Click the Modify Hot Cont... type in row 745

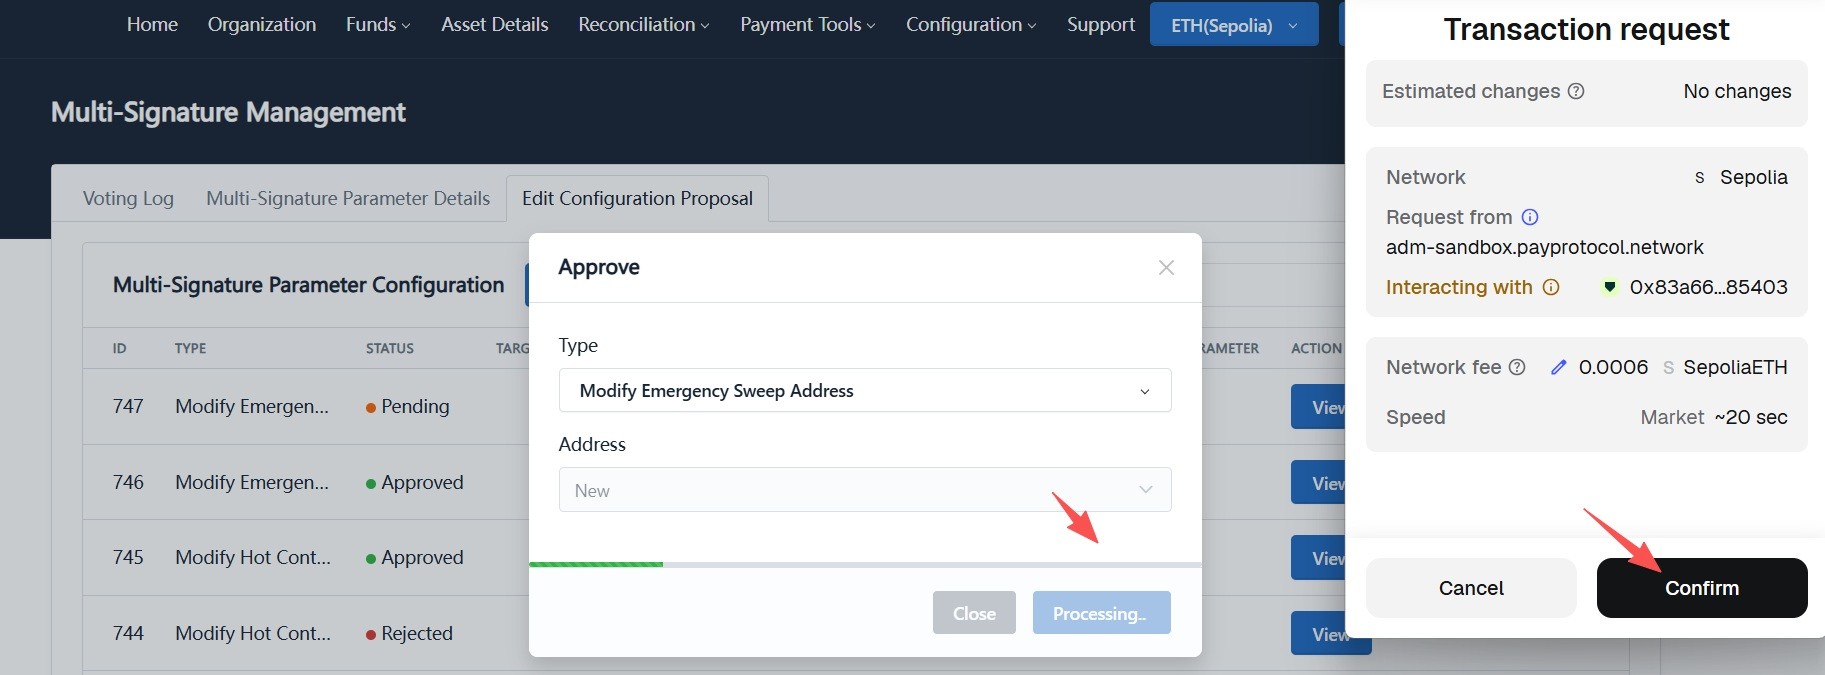tap(253, 557)
